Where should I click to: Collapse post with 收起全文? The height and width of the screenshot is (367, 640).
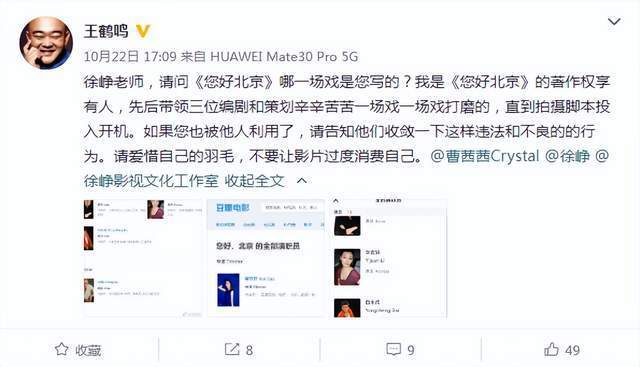pos(254,181)
